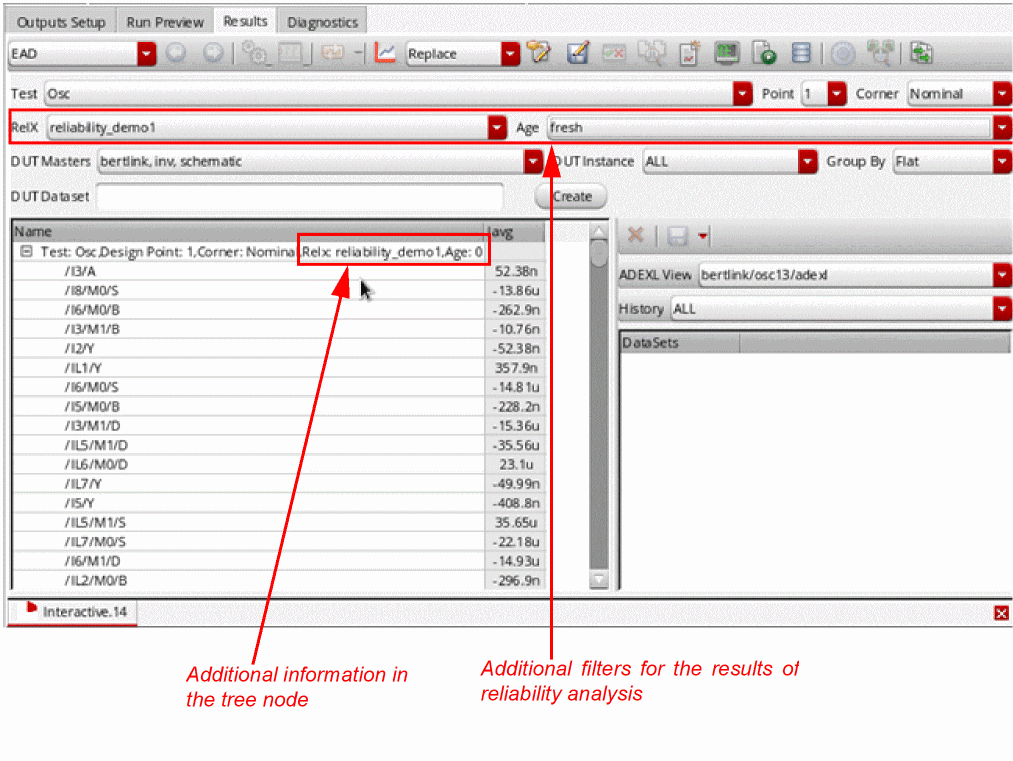
Task: Click the 357.9n avg value
Action: [516, 368]
